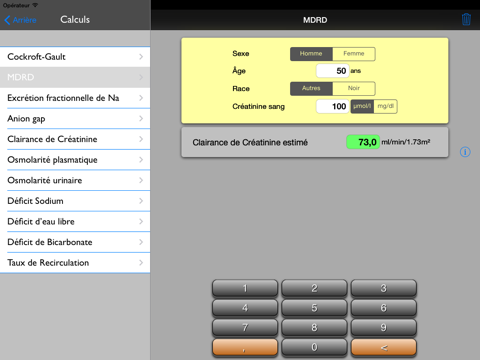Select Déficit Sodium in the list

75,201
